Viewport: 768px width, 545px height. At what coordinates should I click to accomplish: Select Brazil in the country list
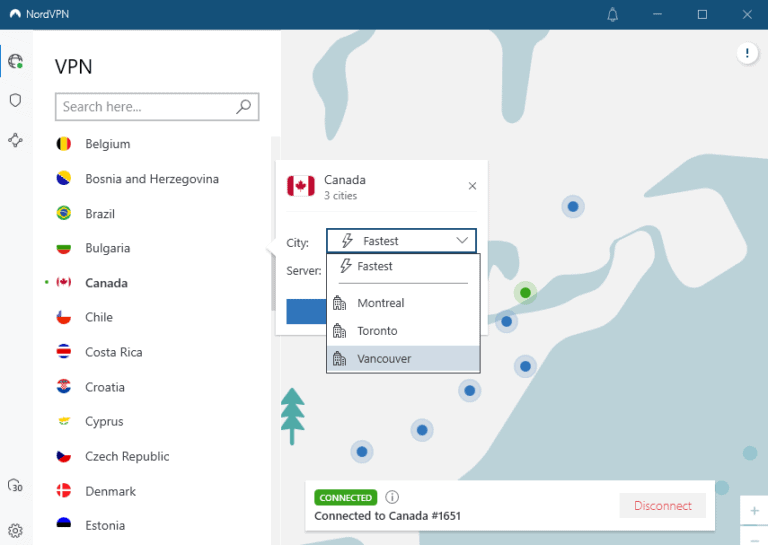[100, 214]
